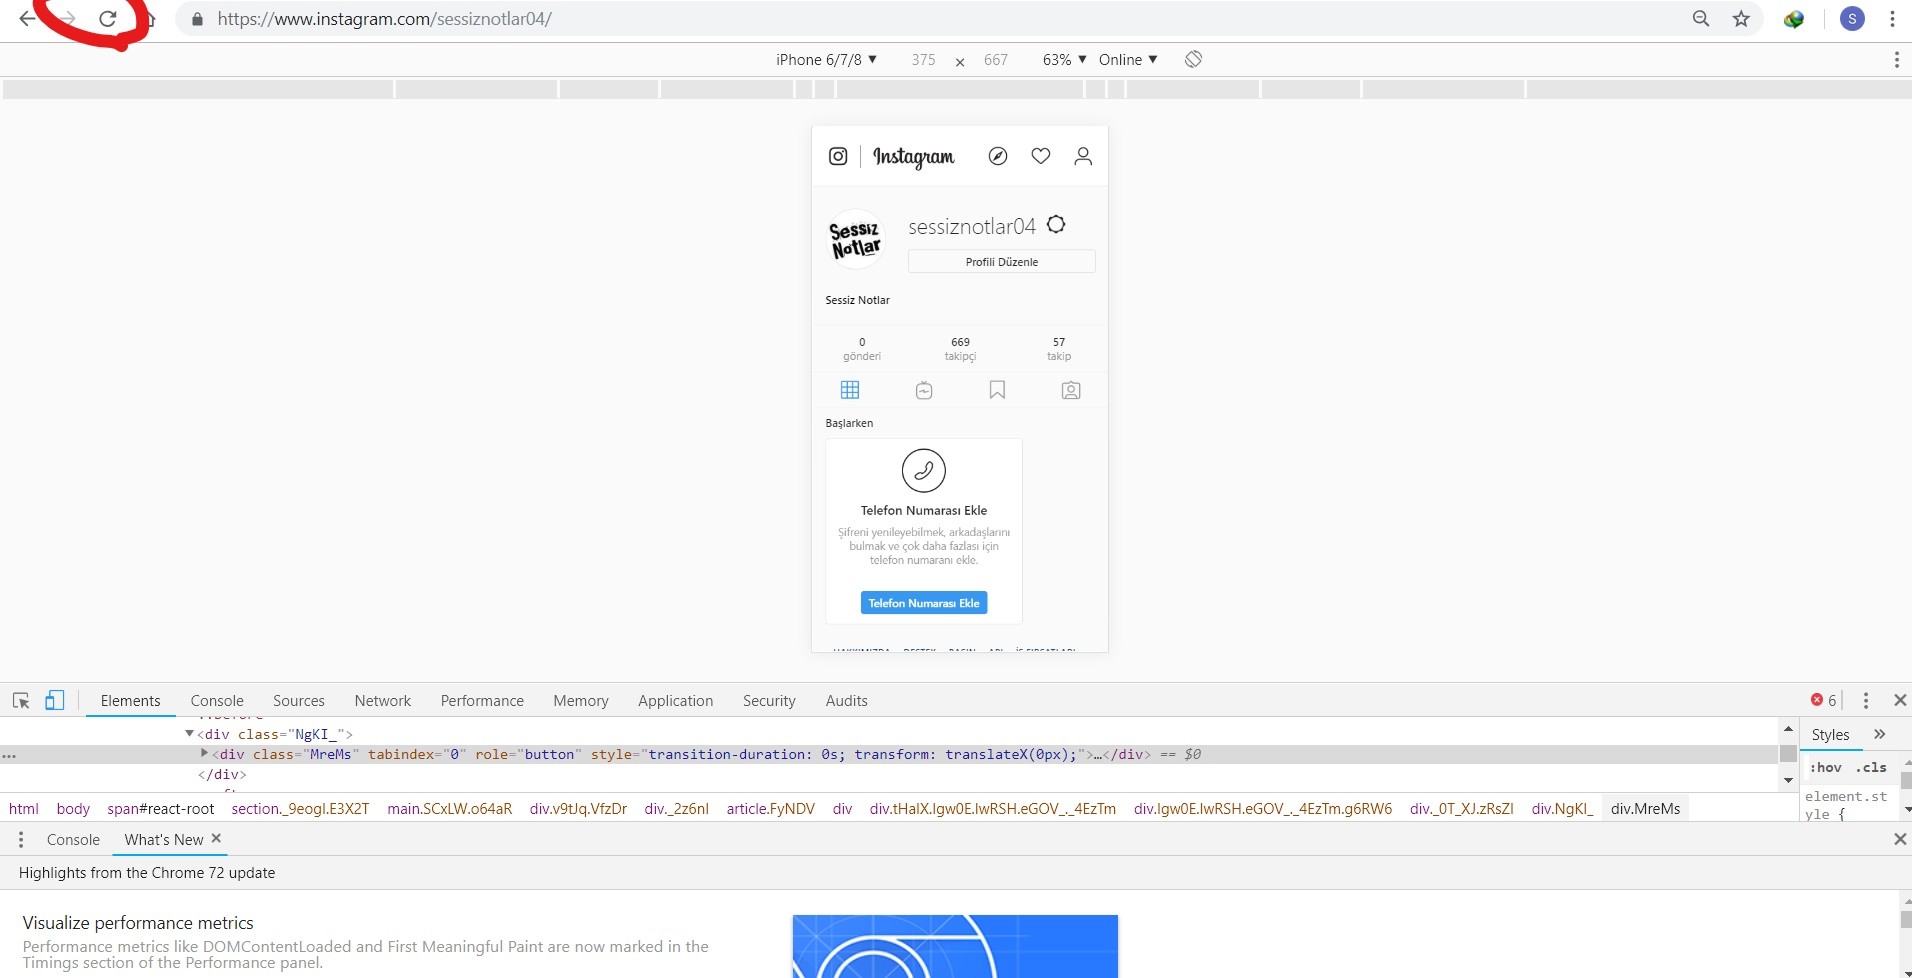This screenshot has width=1912, height=978.
Task: Open the 63% zoom dropdown
Action: tap(1064, 60)
